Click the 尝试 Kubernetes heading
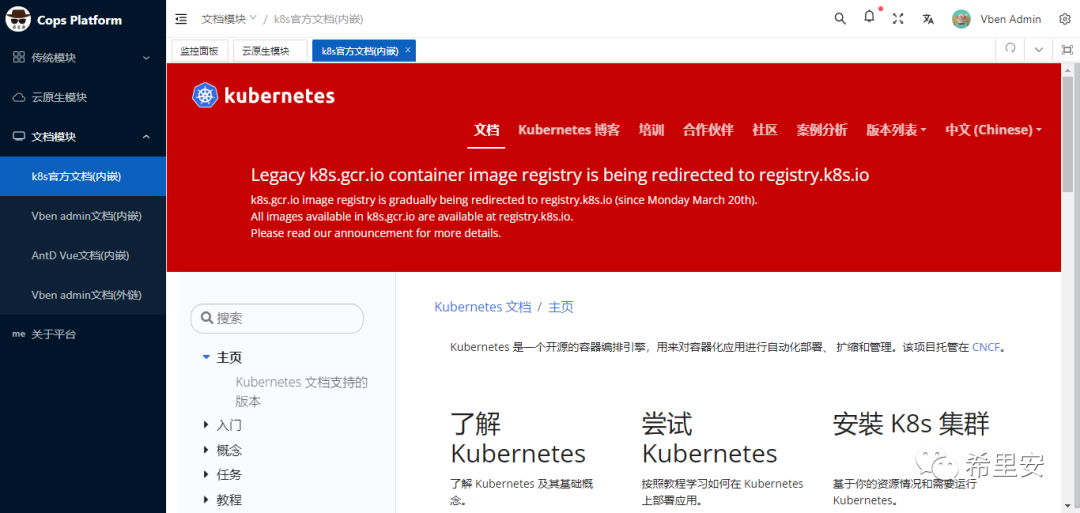Screen dimensions: 1080x513 click(x=709, y=438)
